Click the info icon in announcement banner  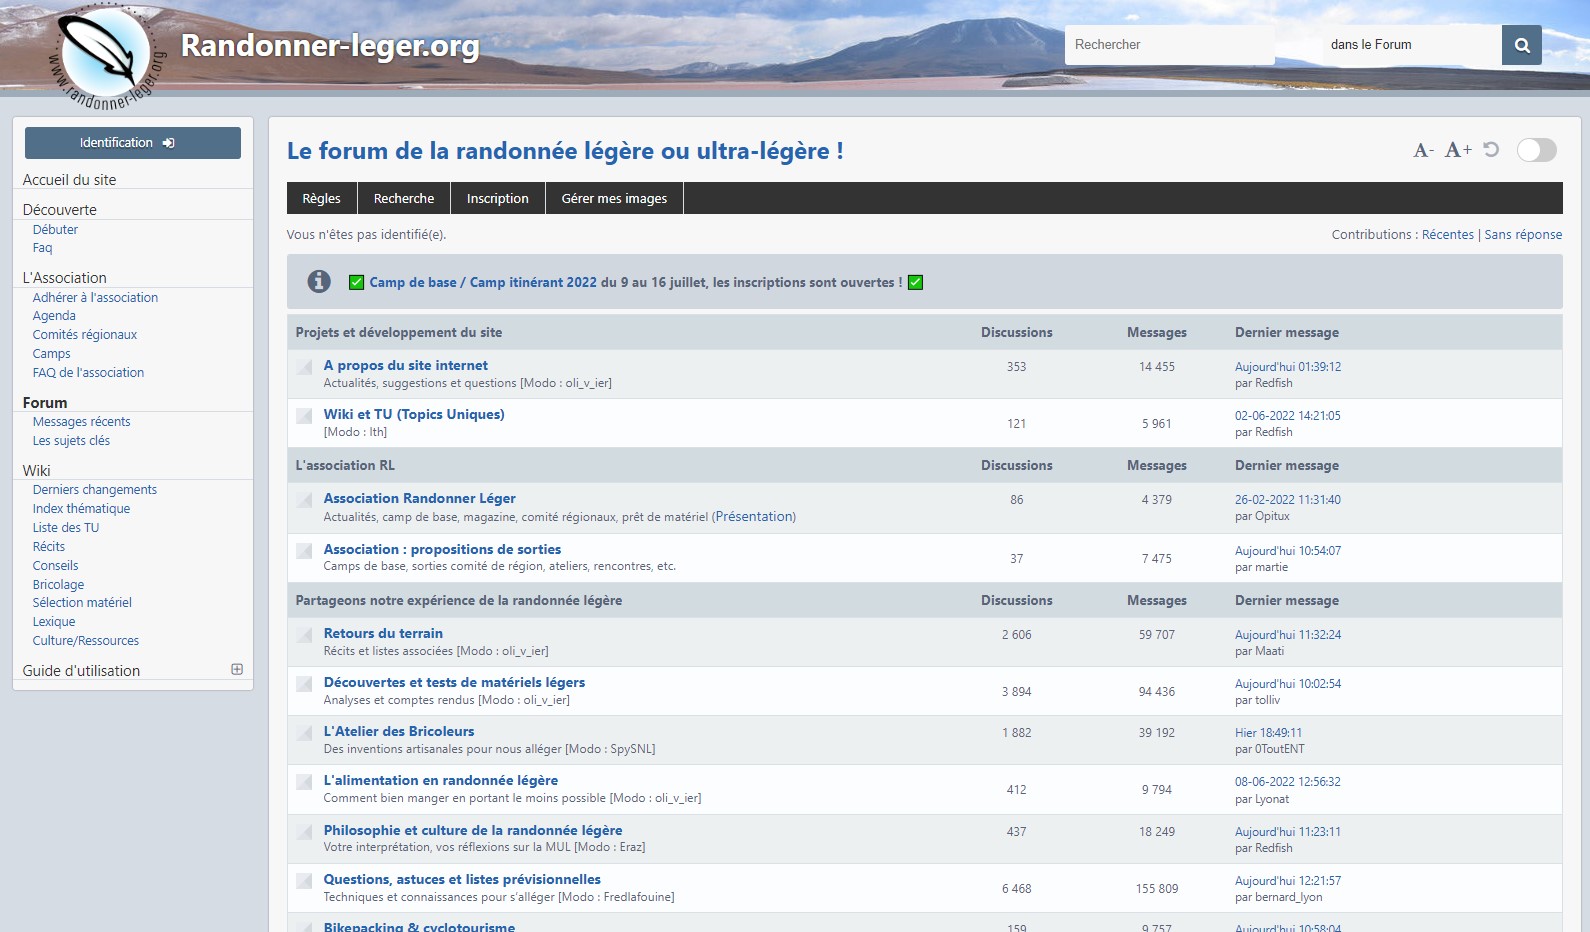point(319,282)
